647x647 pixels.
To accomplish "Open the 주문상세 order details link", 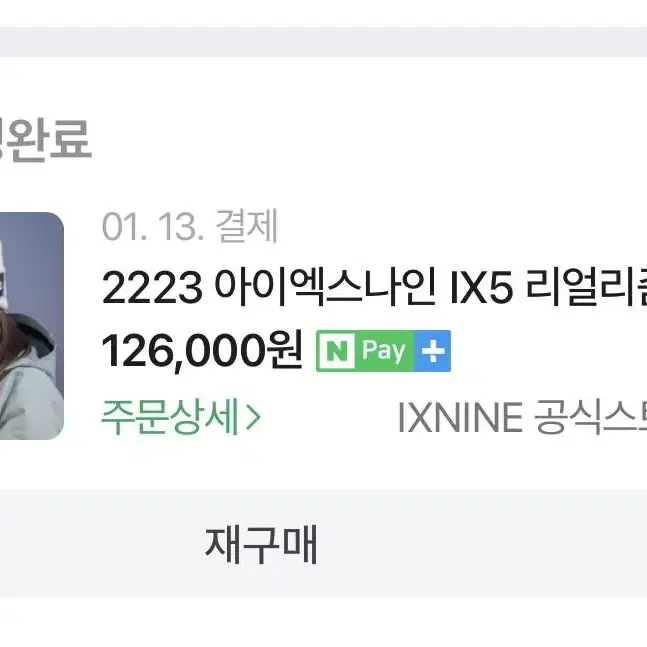I will pos(181,417).
